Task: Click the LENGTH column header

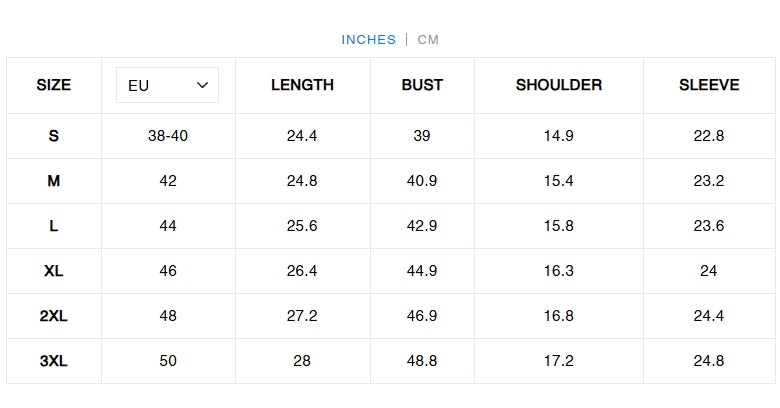Action: [302, 85]
